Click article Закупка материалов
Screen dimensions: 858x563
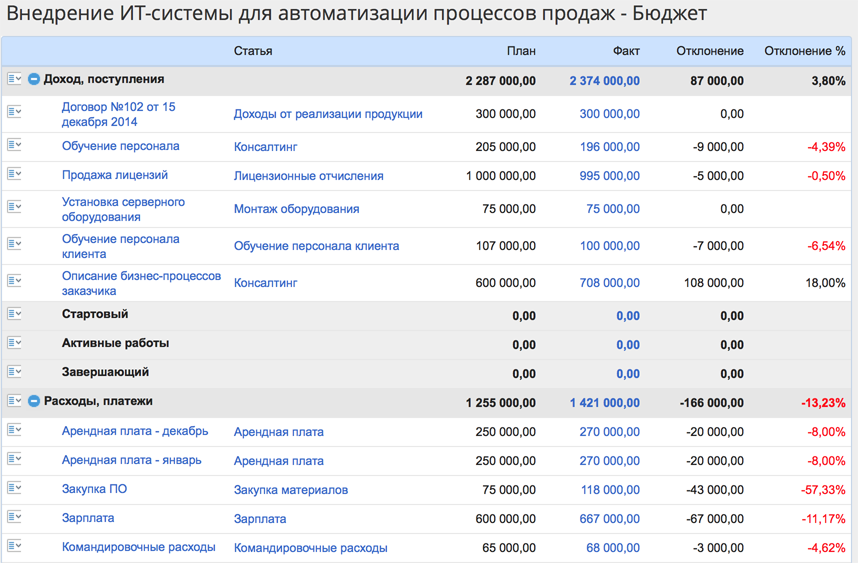pos(291,490)
